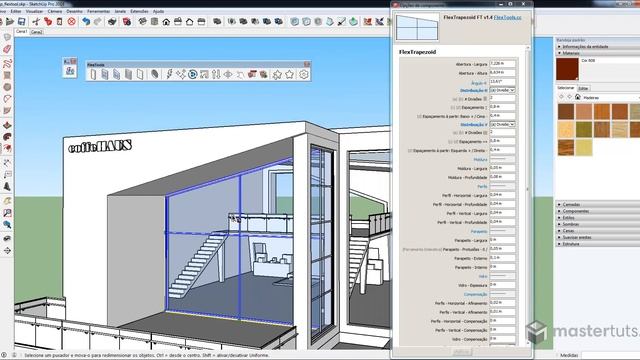Select the Circle tool in left toolbar

point(7,87)
